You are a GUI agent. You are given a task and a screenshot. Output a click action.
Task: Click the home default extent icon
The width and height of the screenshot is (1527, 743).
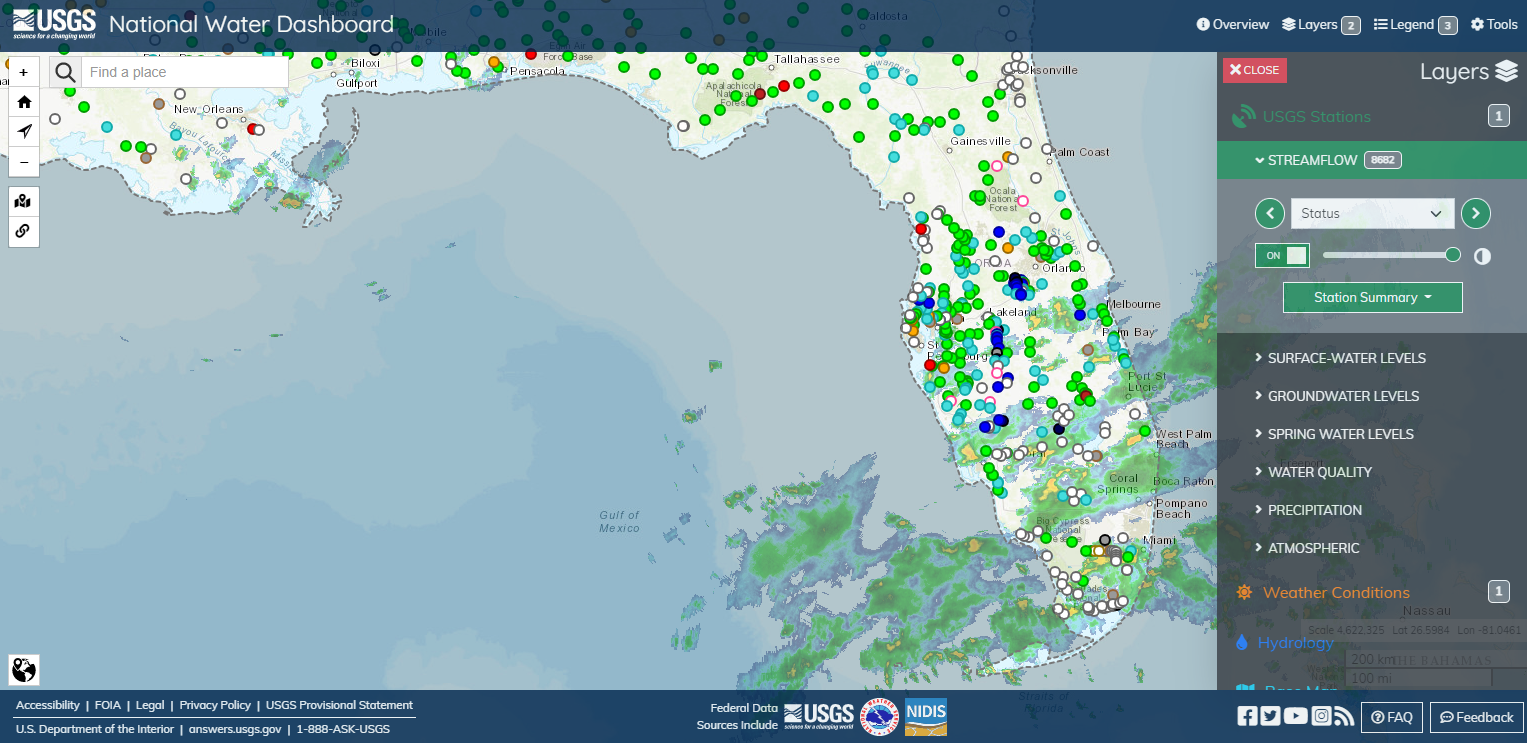[23, 101]
